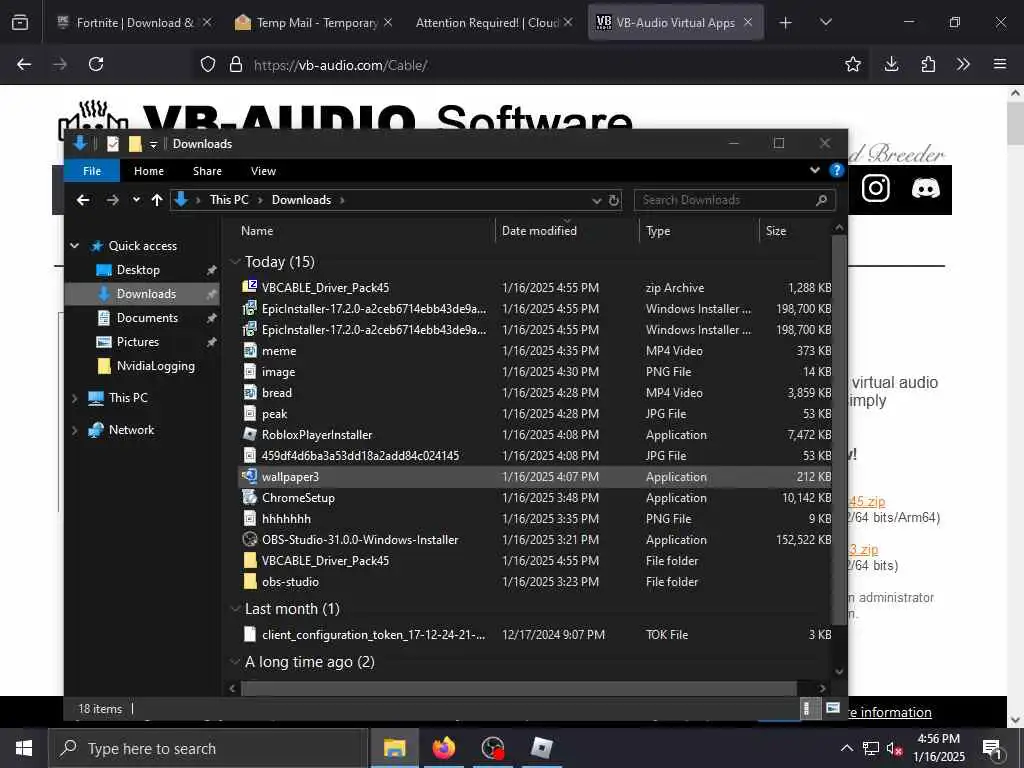Click Explorer Help question mark icon

pos(836,170)
